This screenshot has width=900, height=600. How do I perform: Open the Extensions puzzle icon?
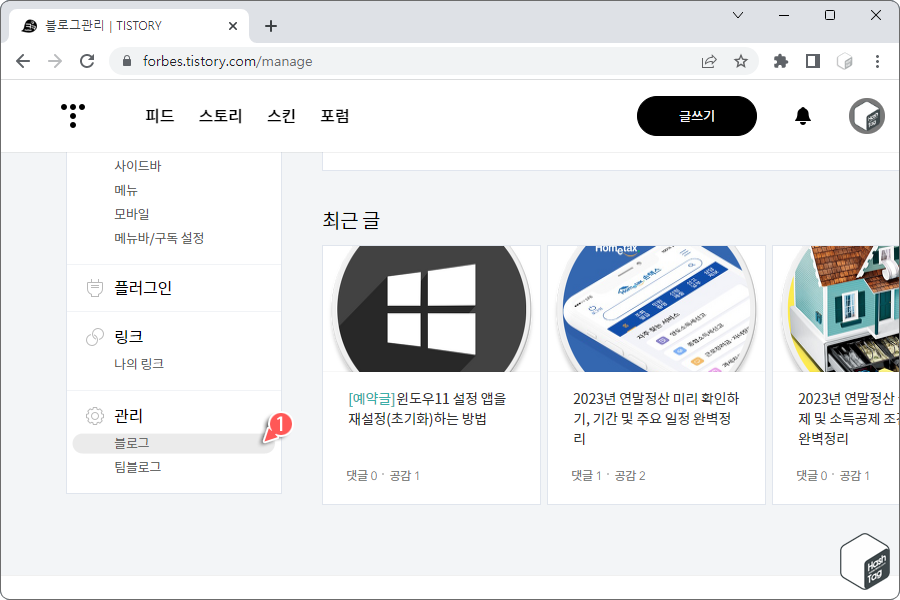click(781, 61)
